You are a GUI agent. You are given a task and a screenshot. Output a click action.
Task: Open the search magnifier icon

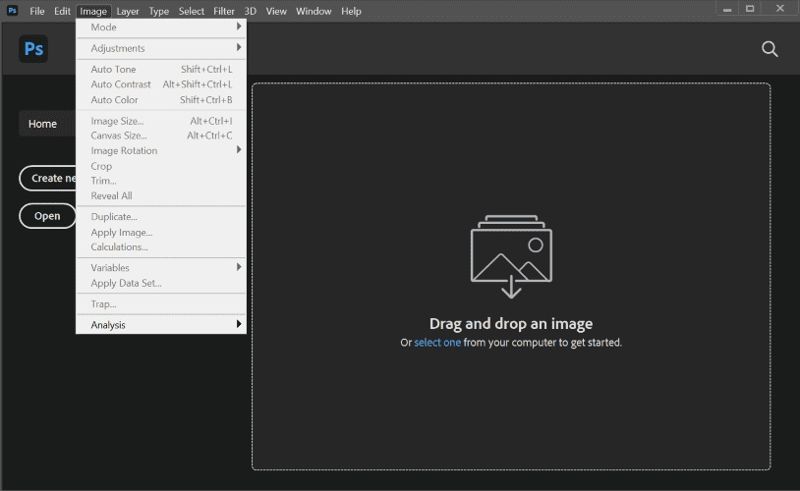[x=769, y=49]
